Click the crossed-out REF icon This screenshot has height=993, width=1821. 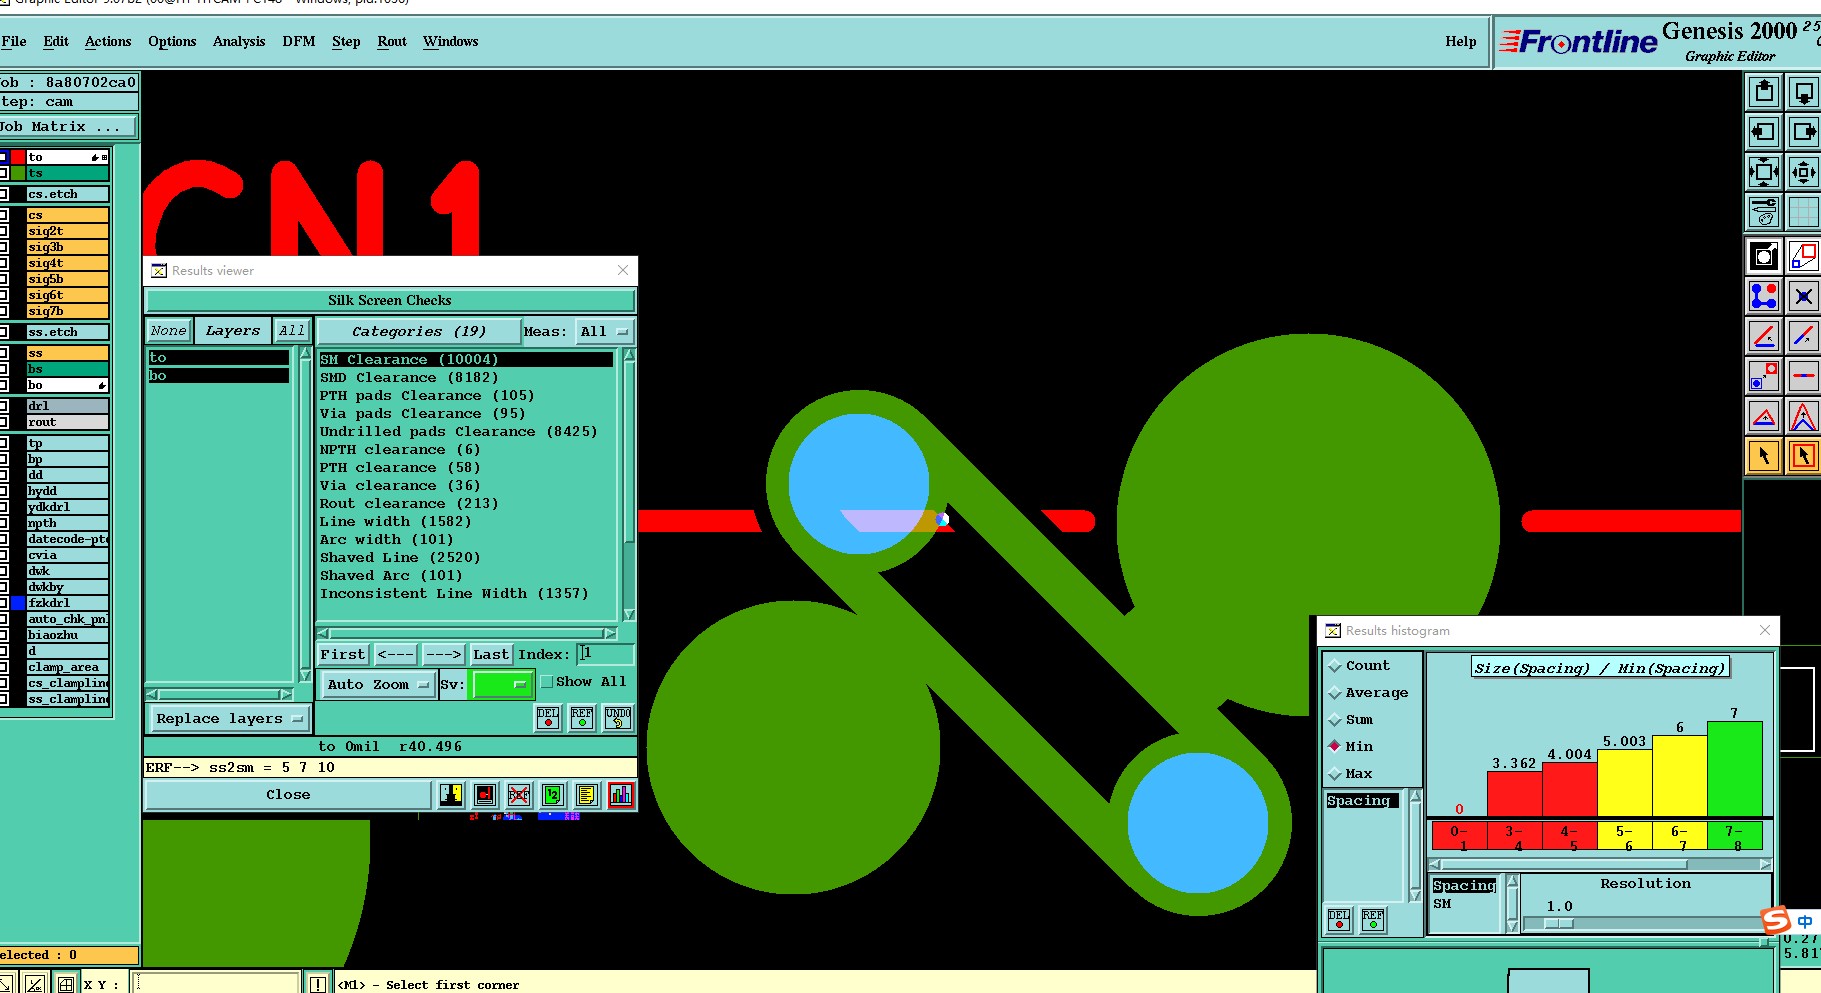(x=518, y=795)
